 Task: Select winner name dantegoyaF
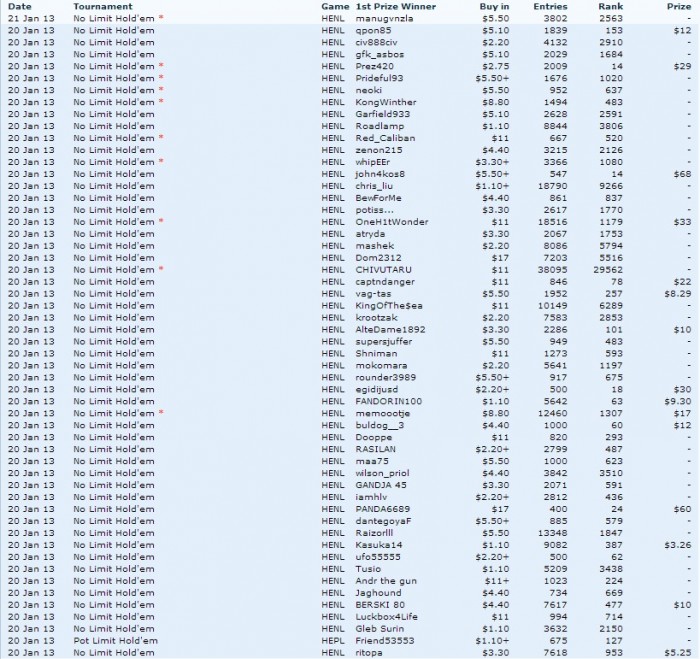383,522
